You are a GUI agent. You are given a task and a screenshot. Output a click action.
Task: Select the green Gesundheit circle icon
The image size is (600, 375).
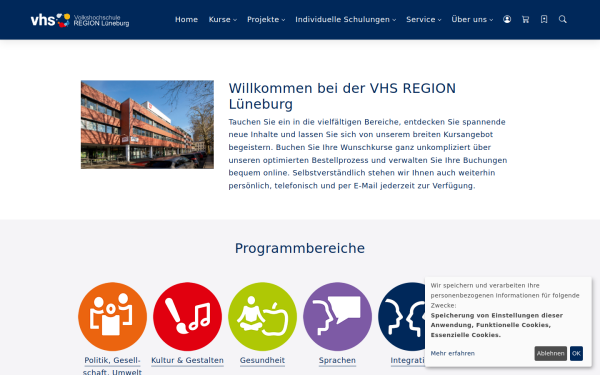click(x=262, y=316)
